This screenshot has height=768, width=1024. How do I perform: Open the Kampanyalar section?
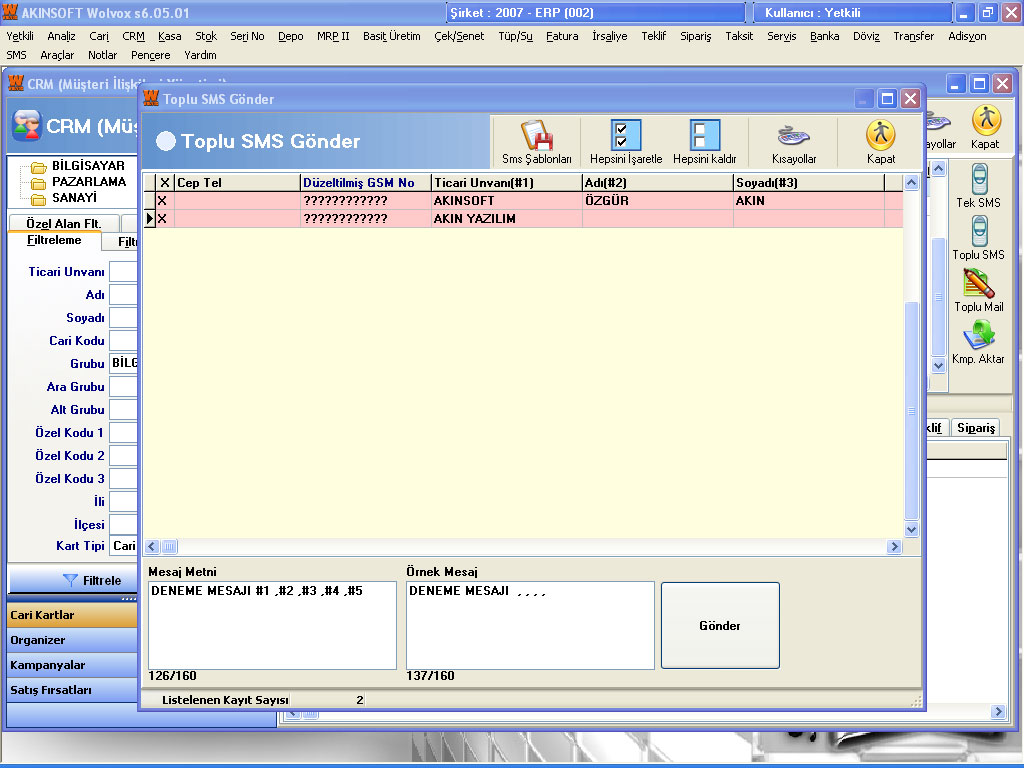click(72, 665)
